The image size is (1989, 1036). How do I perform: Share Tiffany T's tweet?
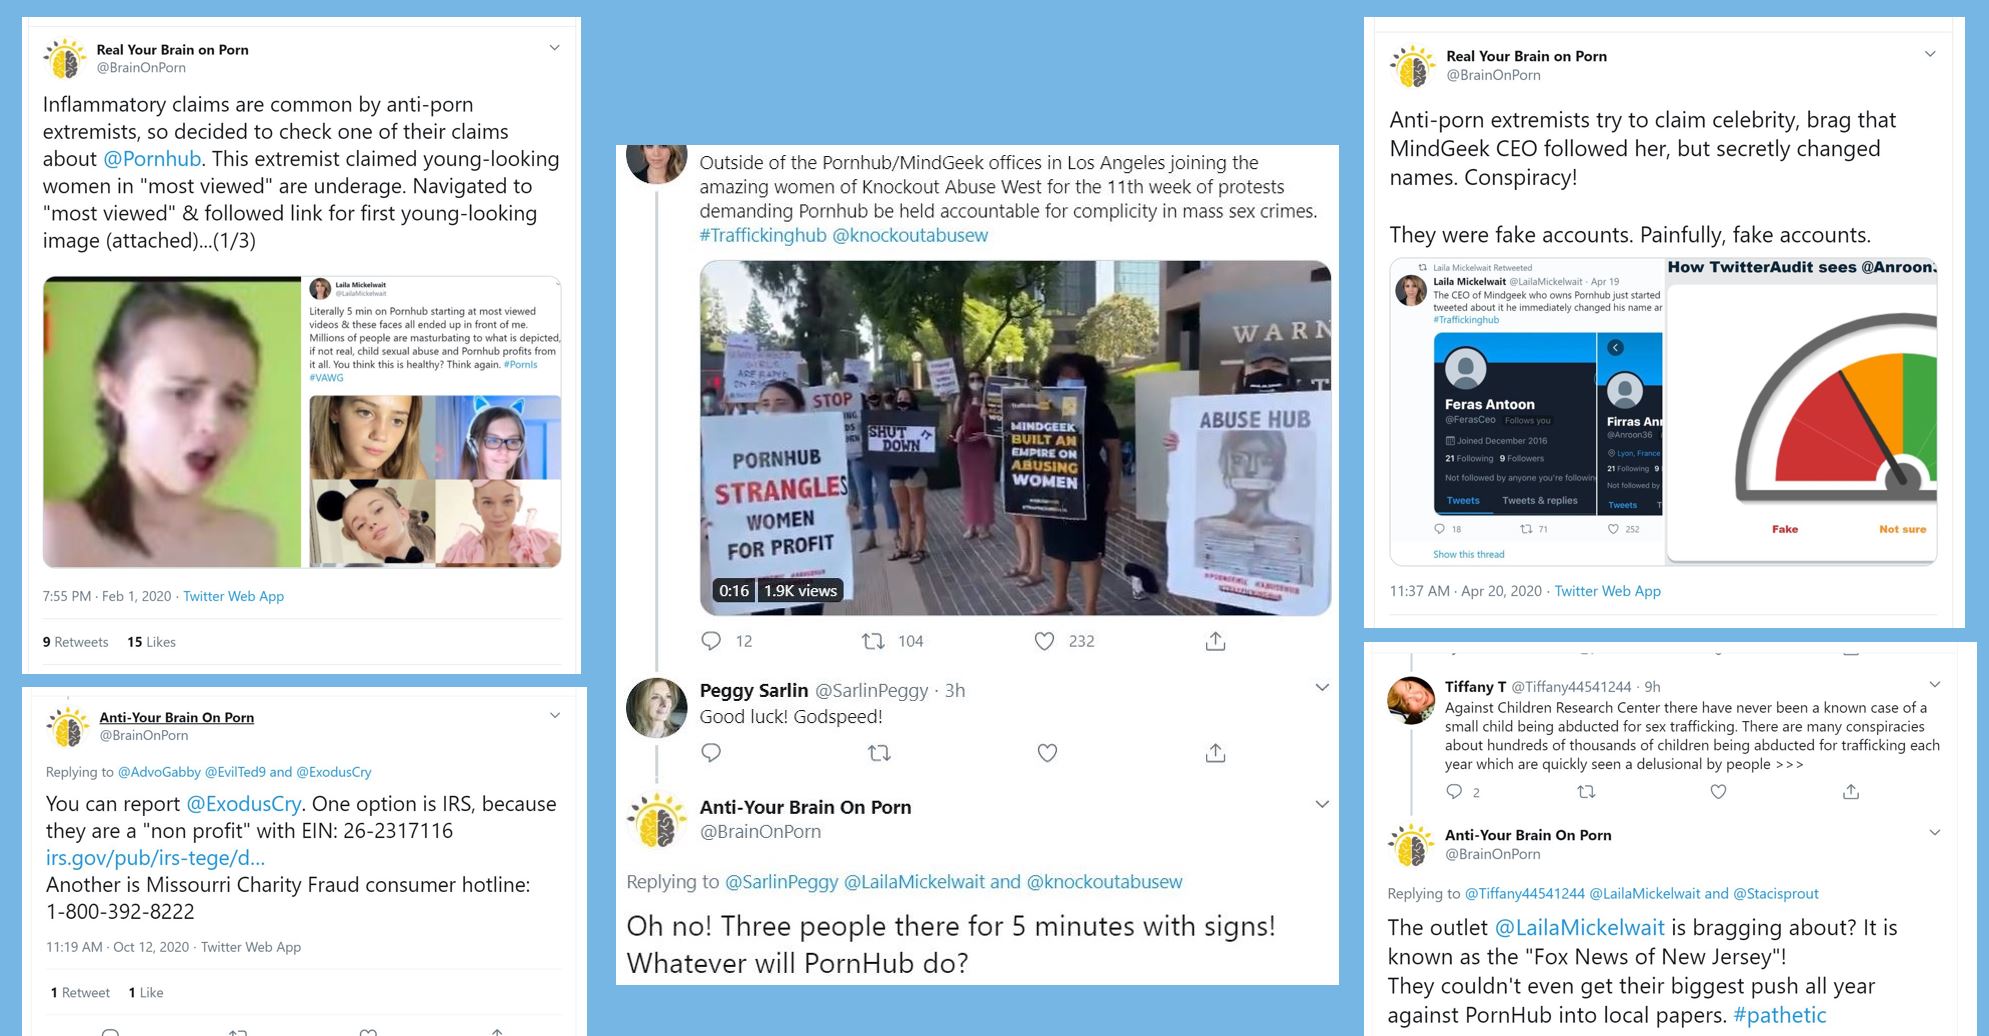[x=1851, y=792]
